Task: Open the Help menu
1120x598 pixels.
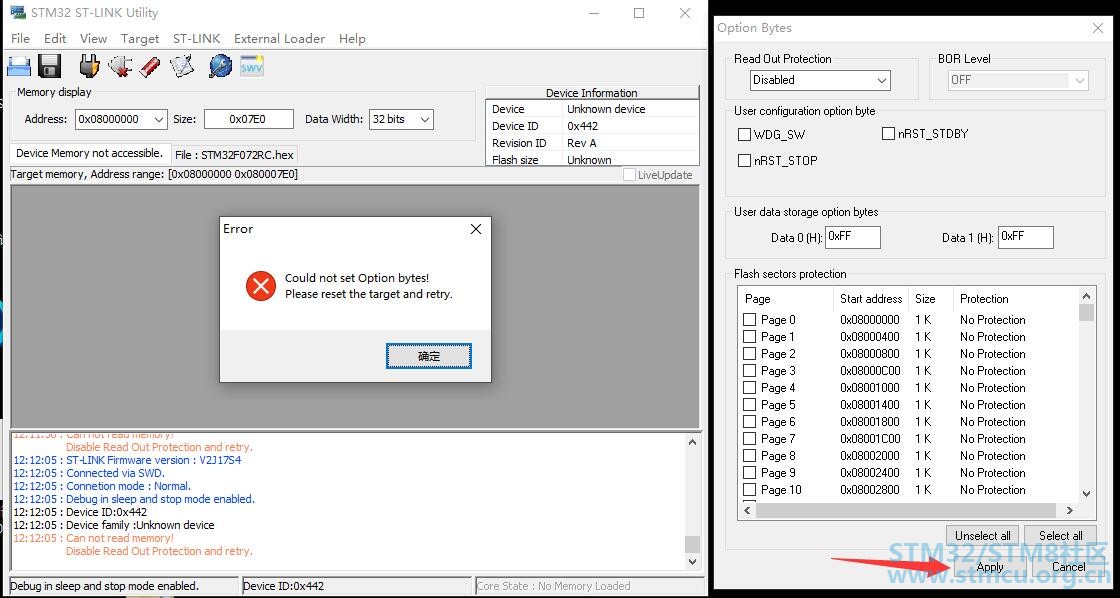Action: click(x=352, y=39)
